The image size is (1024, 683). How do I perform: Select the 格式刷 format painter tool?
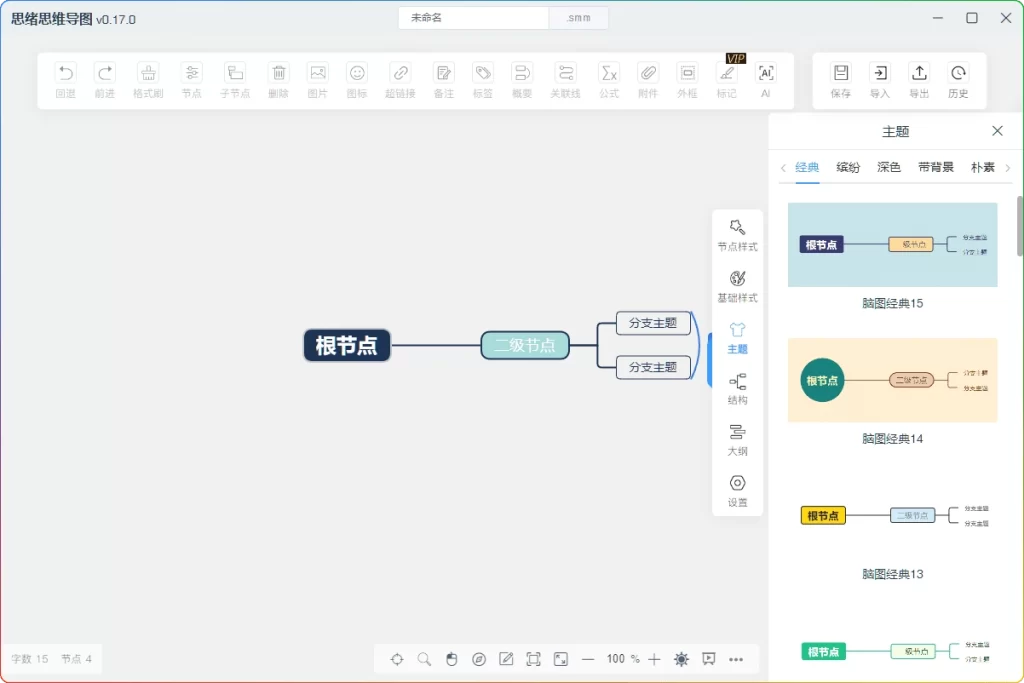147,80
